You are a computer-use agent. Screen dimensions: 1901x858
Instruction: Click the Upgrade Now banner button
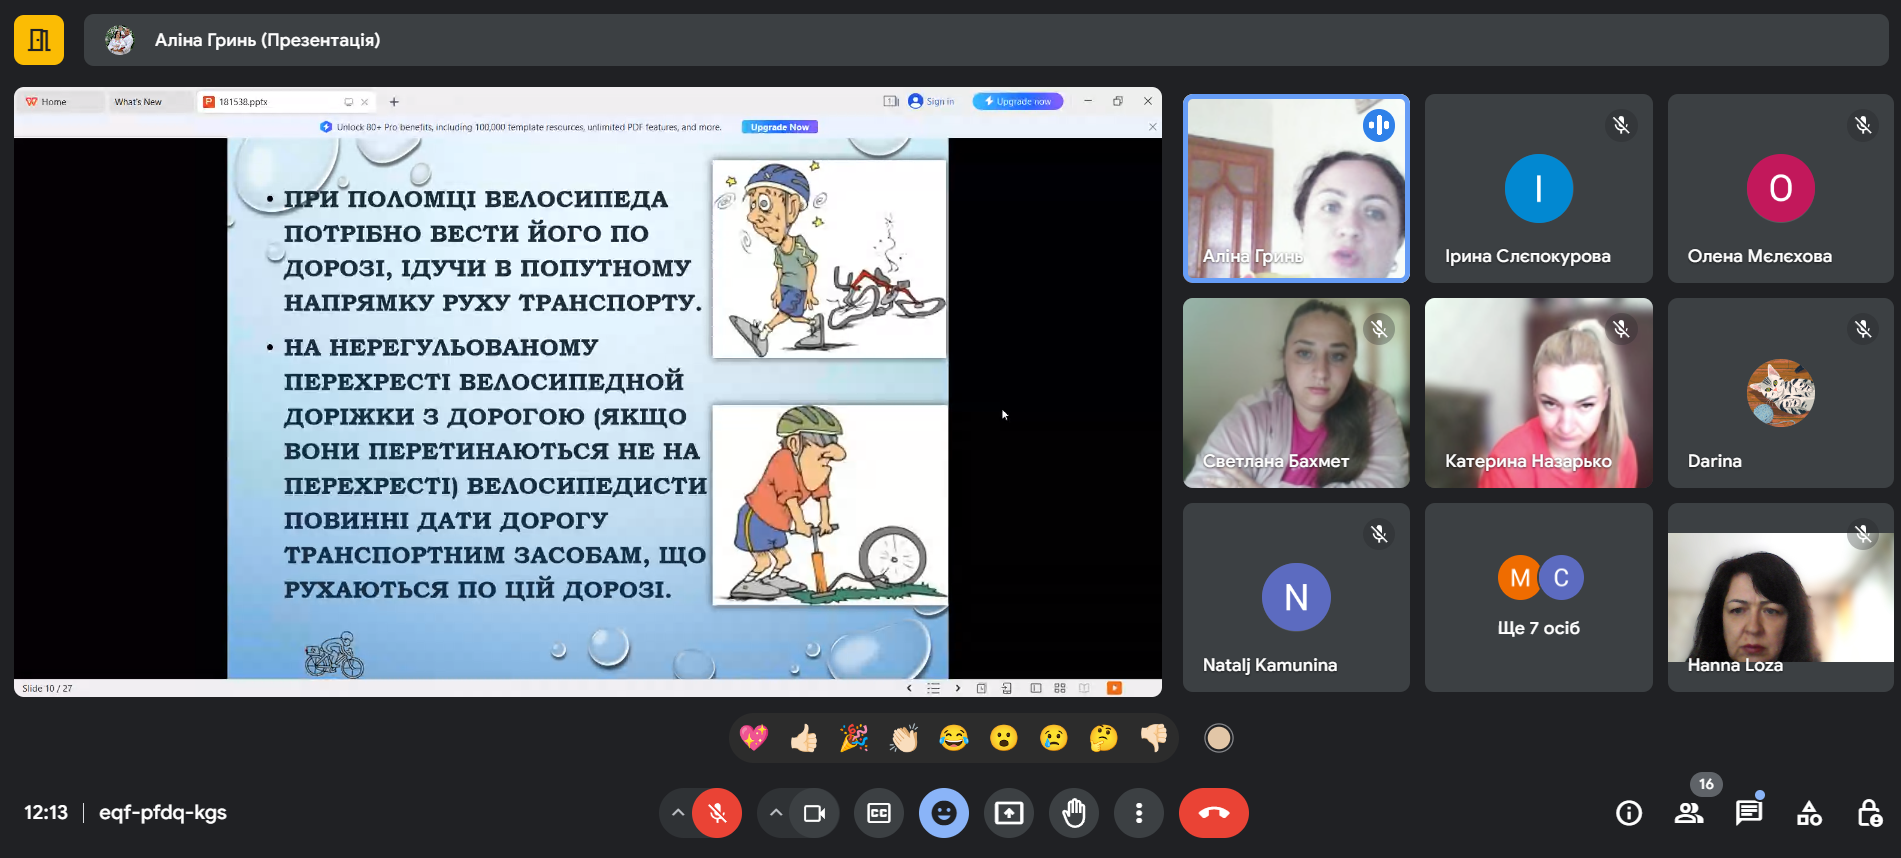coord(779,127)
